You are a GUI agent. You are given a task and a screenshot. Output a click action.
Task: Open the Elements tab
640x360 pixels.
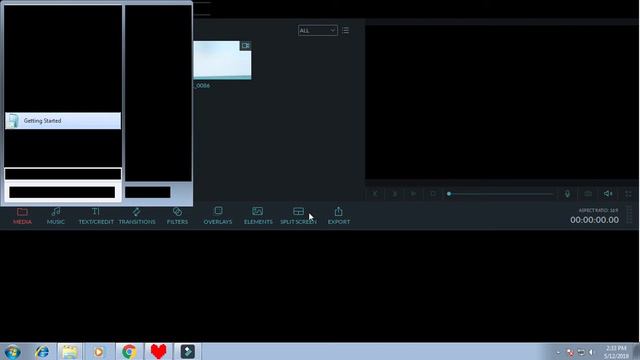click(258, 216)
